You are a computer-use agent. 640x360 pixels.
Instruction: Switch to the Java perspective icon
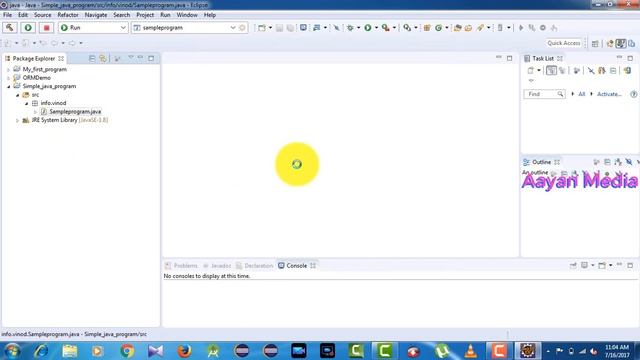pyautogui.click(x=620, y=43)
